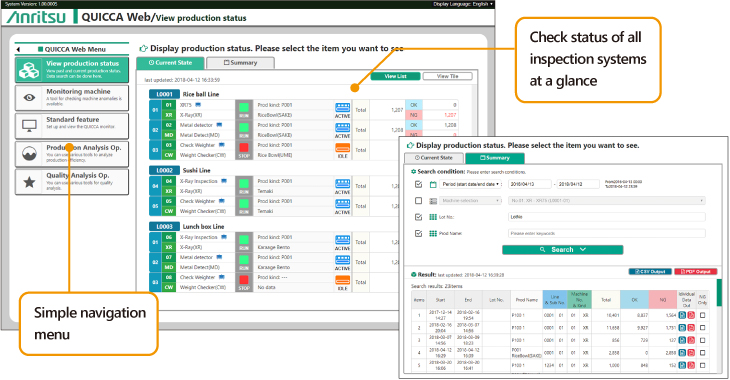Image resolution: width=730 pixels, height=380 pixels.
Task: Click the green Search button
Action: [x=562, y=250]
